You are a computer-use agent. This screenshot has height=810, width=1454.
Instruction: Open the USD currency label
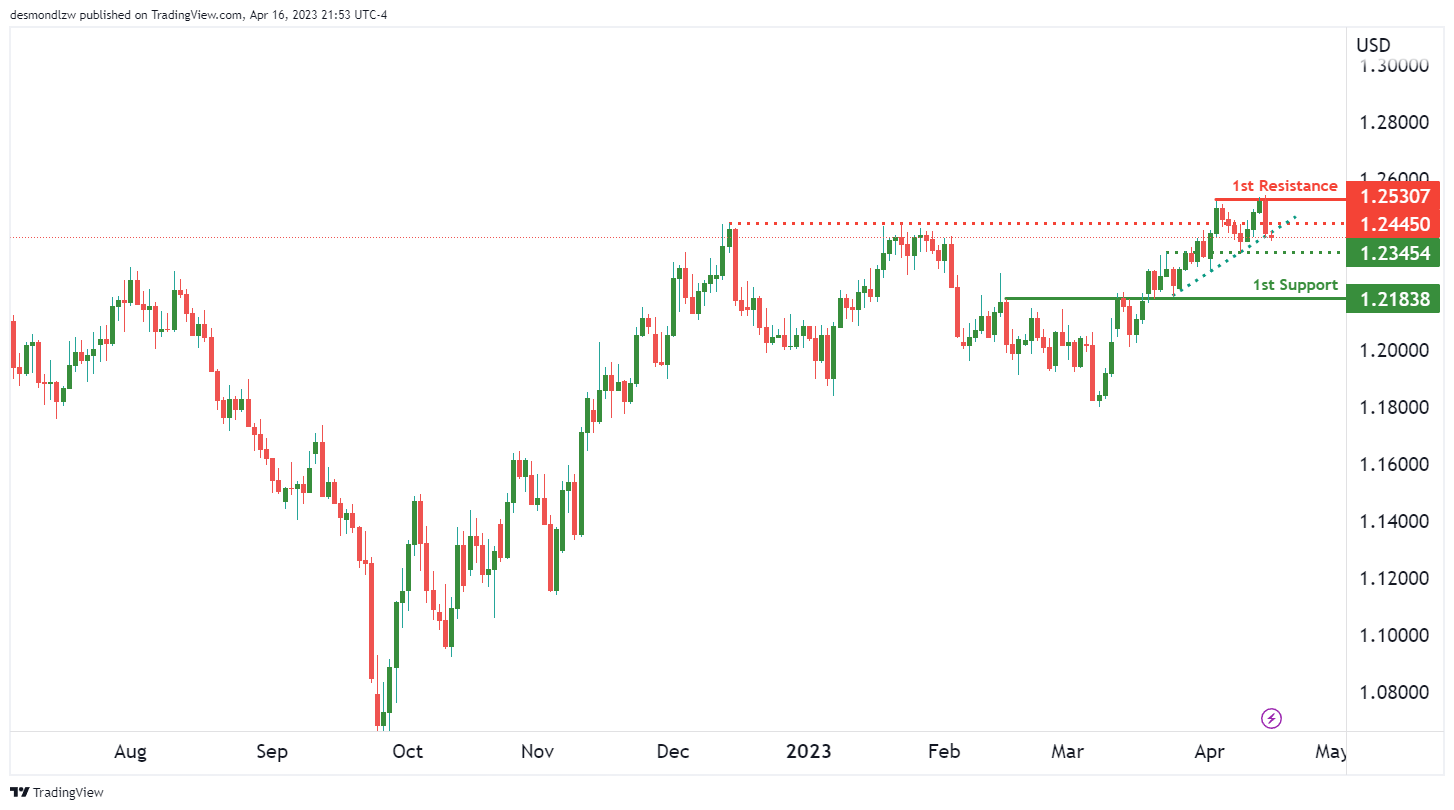tap(1373, 45)
